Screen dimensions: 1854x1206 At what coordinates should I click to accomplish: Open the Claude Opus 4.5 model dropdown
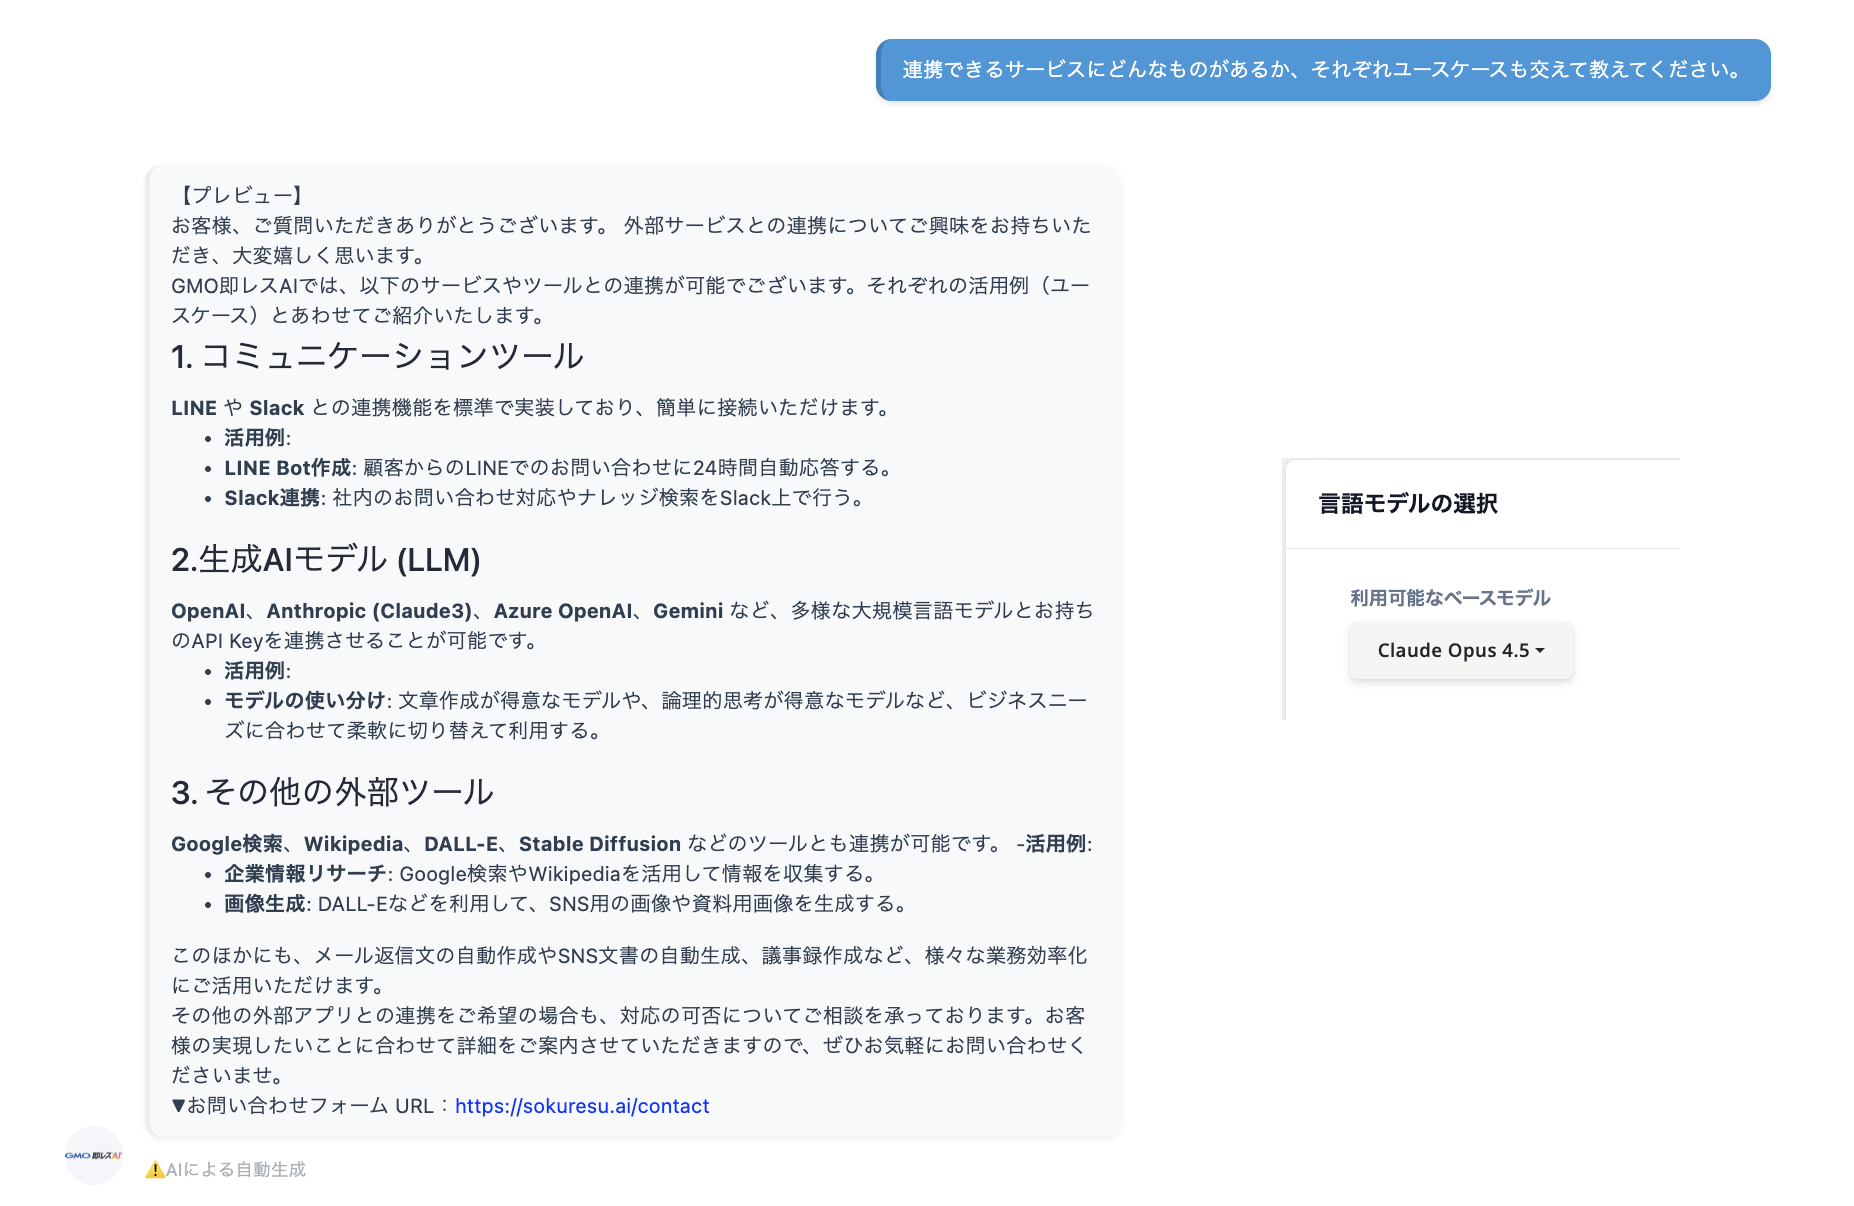click(1460, 650)
